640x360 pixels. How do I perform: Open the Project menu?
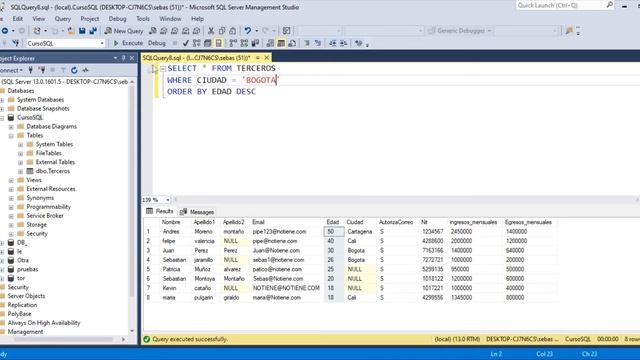[x=90, y=19]
